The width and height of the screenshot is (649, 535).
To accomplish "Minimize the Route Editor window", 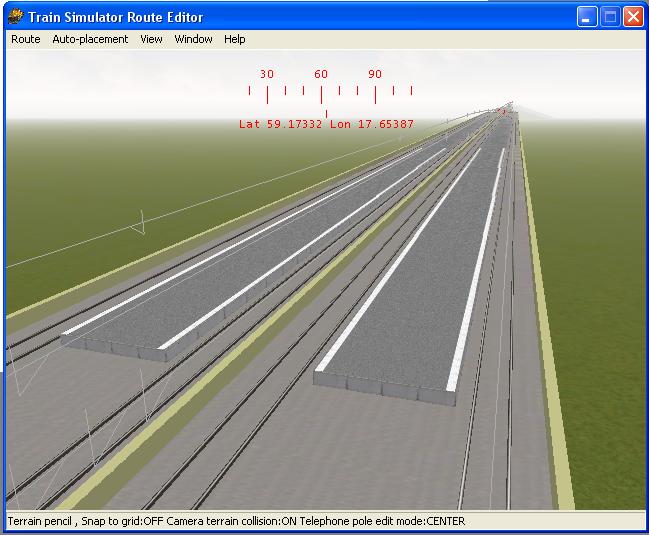I will pos(587,17).
